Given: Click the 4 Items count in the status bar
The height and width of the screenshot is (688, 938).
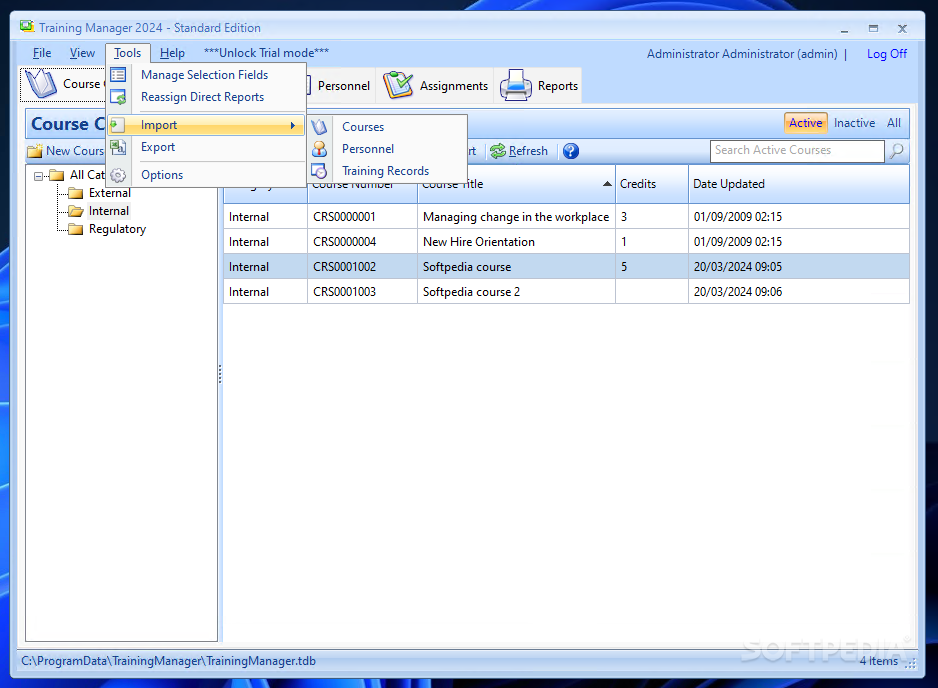Looking at the screenshot, I should (x=878, y=661).
